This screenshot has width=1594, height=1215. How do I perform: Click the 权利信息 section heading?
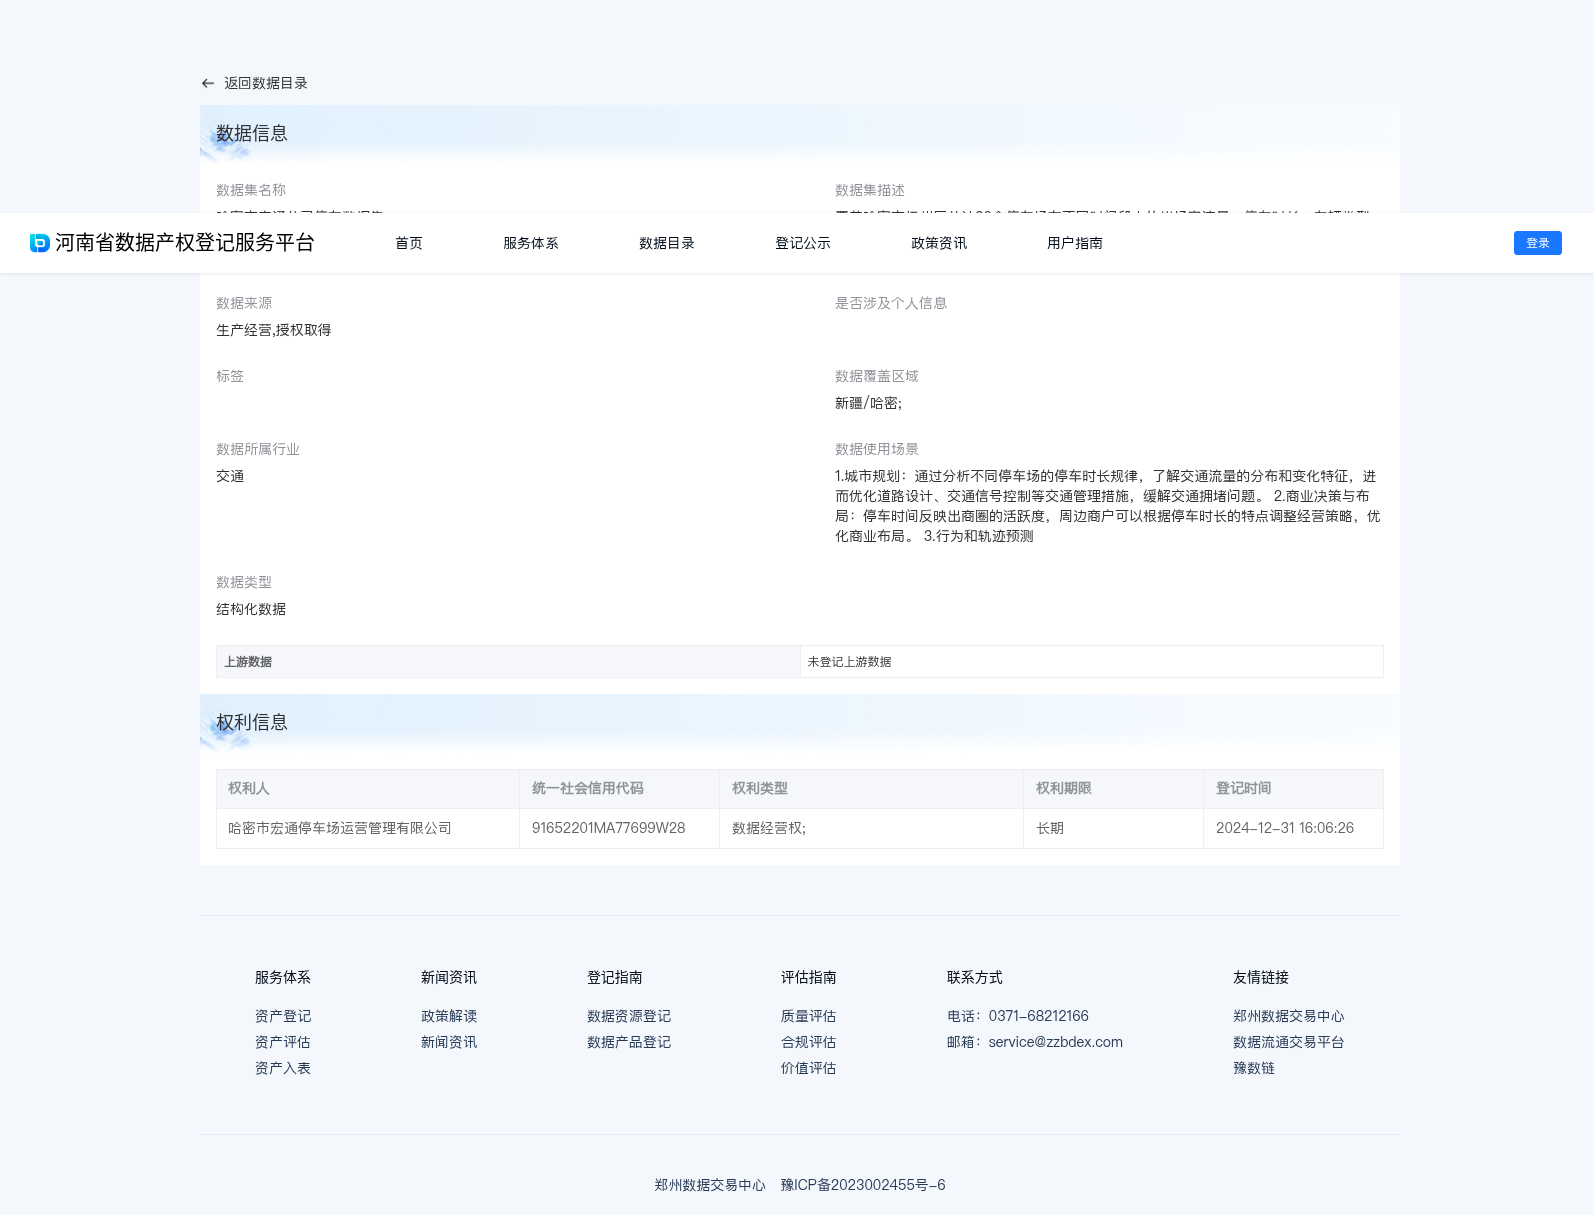[x=252, y=722]
